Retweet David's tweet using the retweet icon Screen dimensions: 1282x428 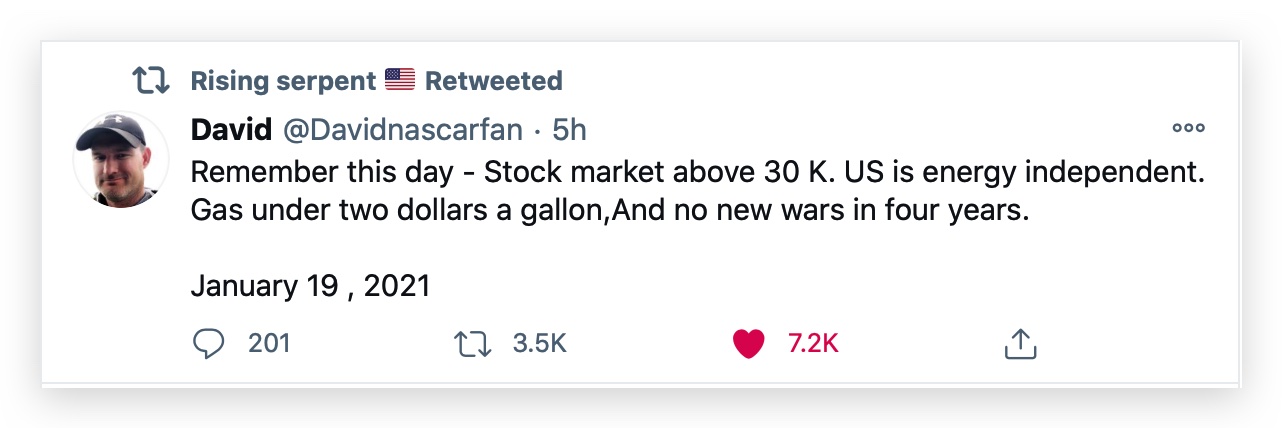[472, 344]
